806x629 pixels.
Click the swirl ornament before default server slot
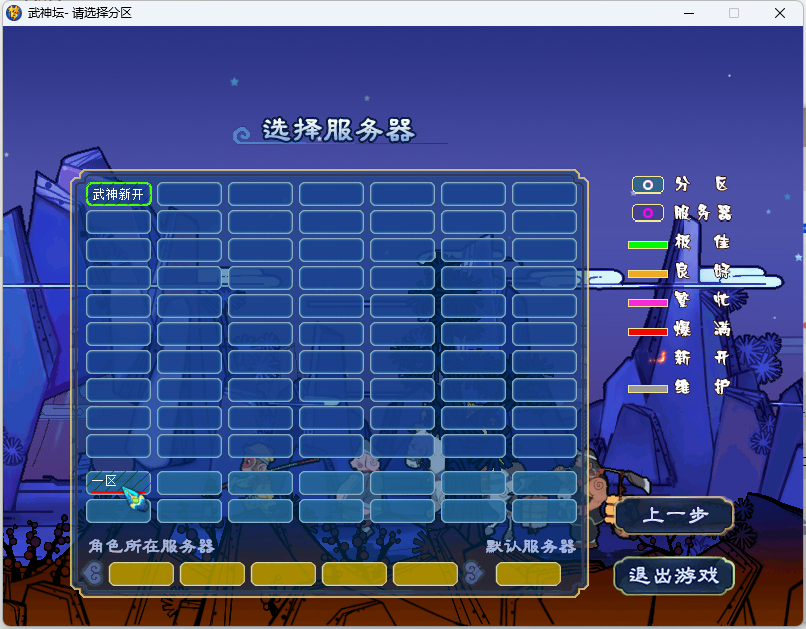[474, 573]
